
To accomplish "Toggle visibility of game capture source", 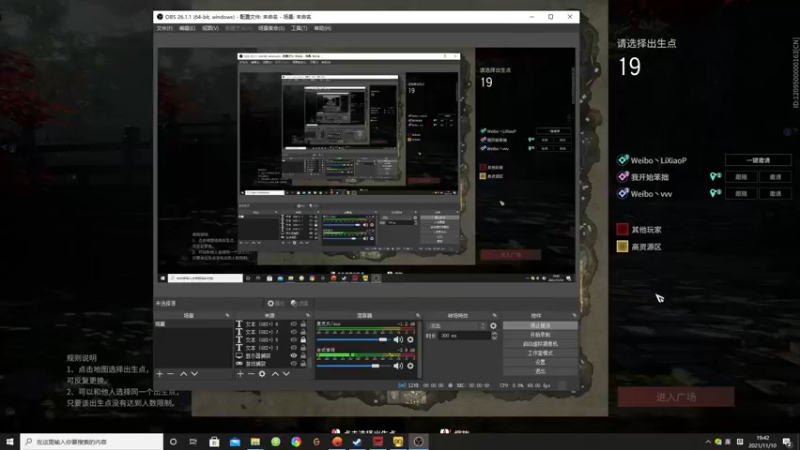I will pyautogui.click(x=293, y=363).
